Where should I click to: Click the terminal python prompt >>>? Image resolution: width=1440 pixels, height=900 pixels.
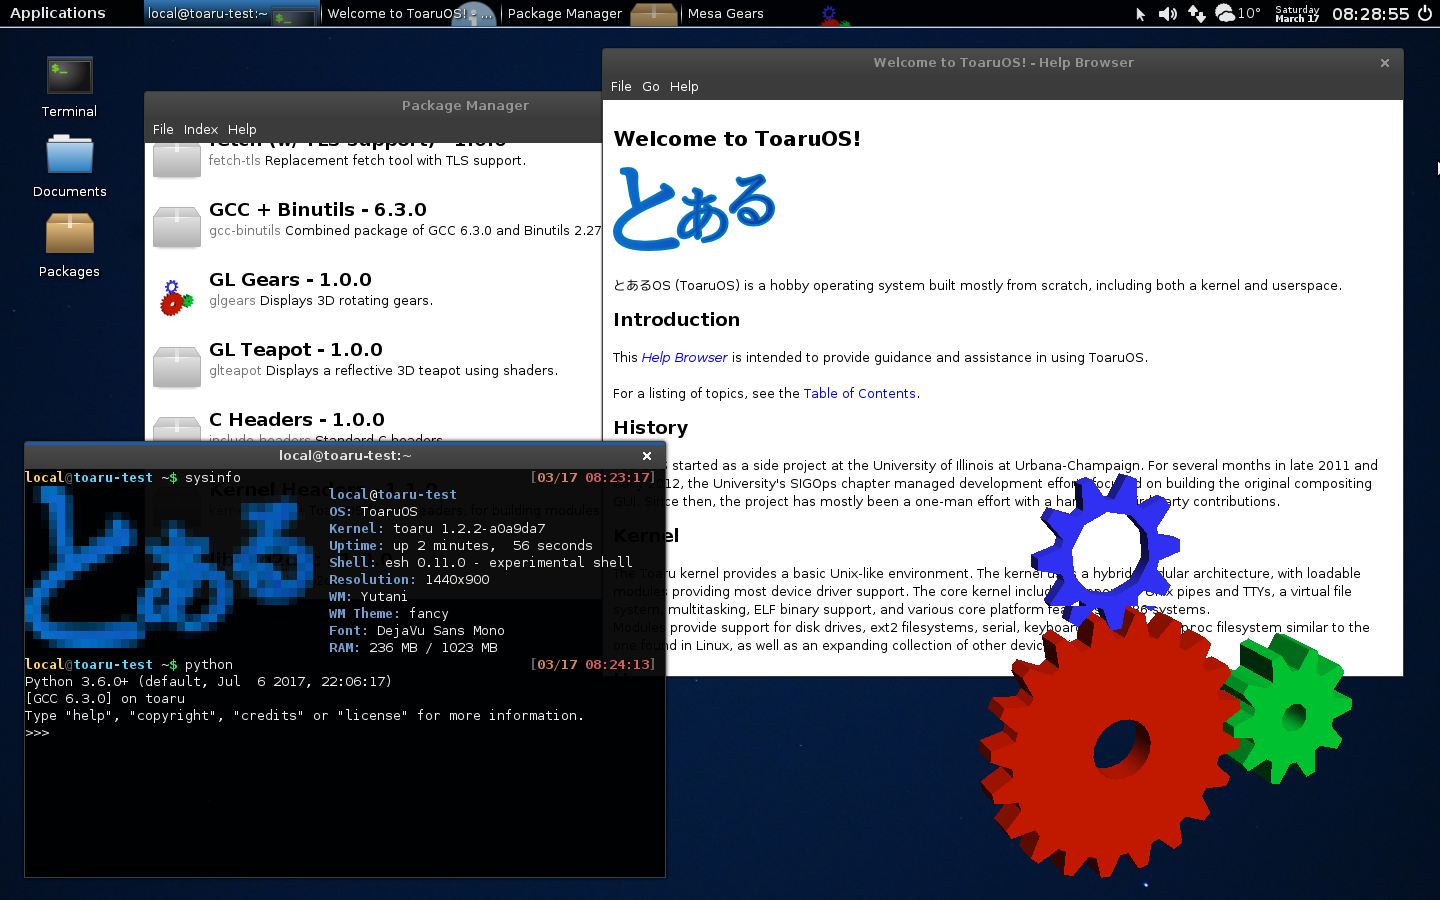pyautogui.click(x=37, y=733)
